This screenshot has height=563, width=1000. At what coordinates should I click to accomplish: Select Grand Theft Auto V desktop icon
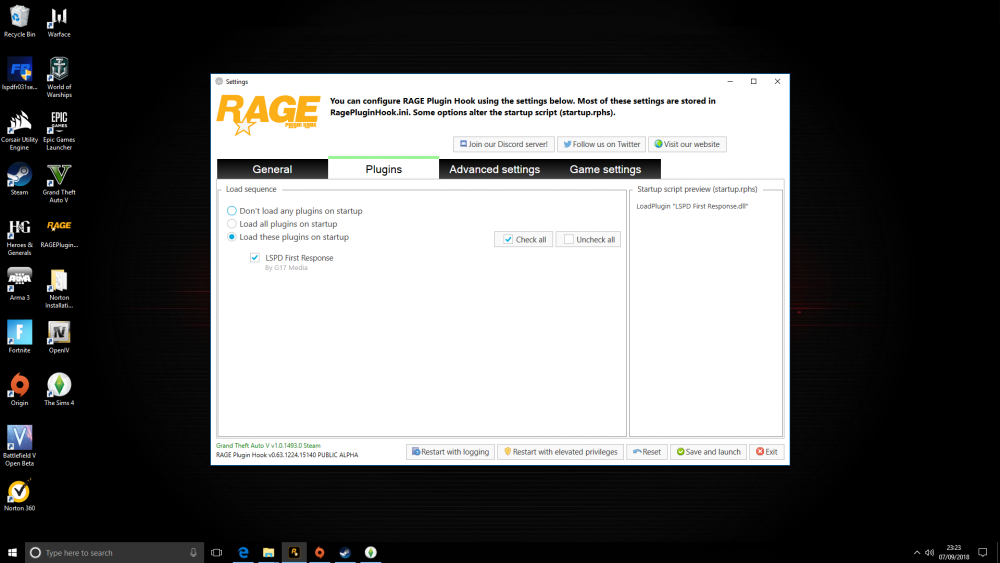(x=59, y=183)
